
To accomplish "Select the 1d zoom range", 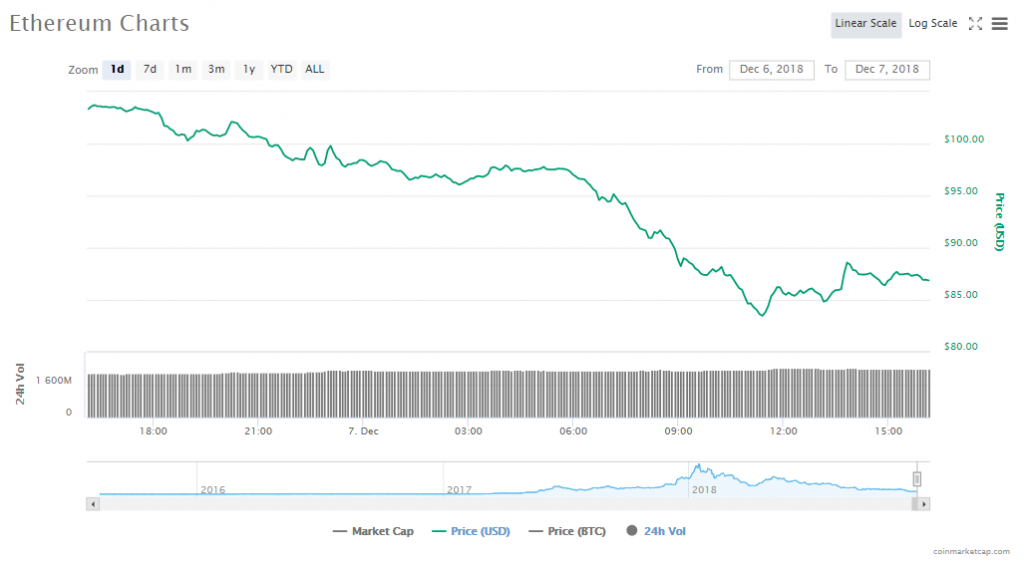I will [x=117, y=70].
